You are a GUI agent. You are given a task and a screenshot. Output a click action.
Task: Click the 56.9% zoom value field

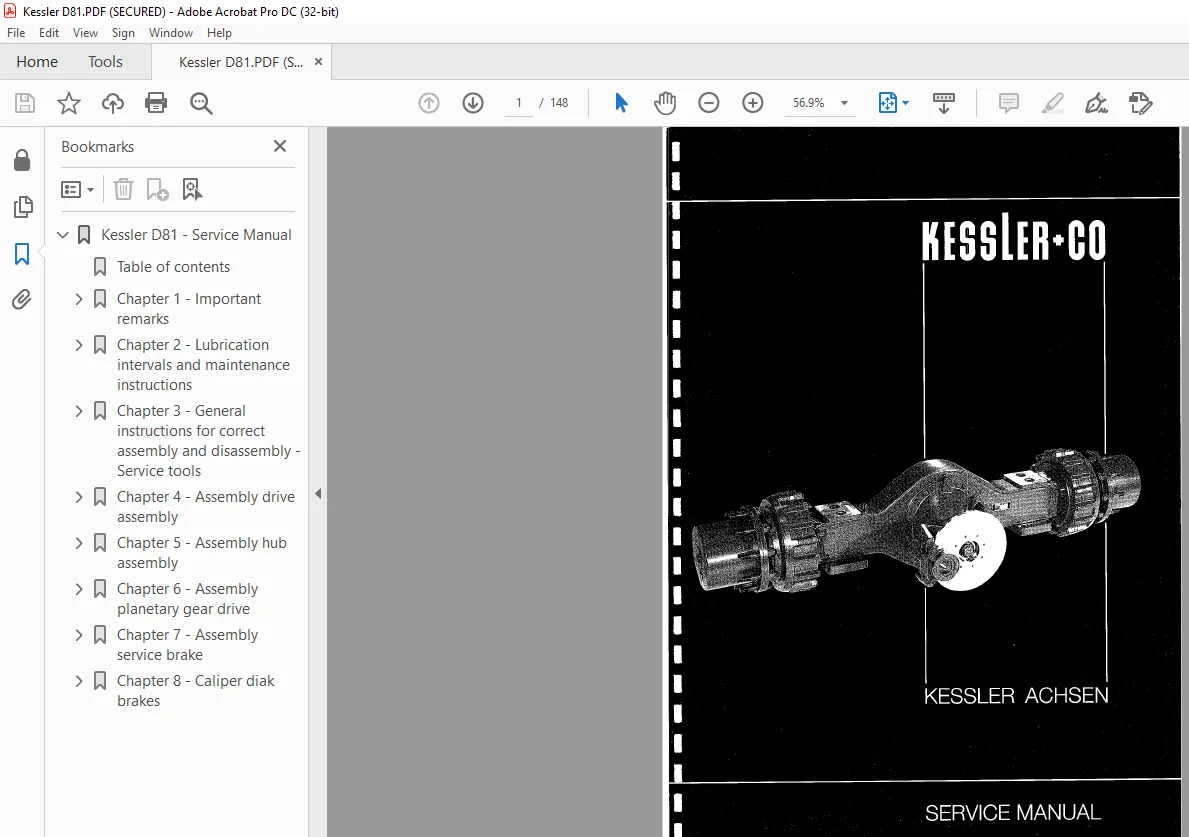[808, 103]
